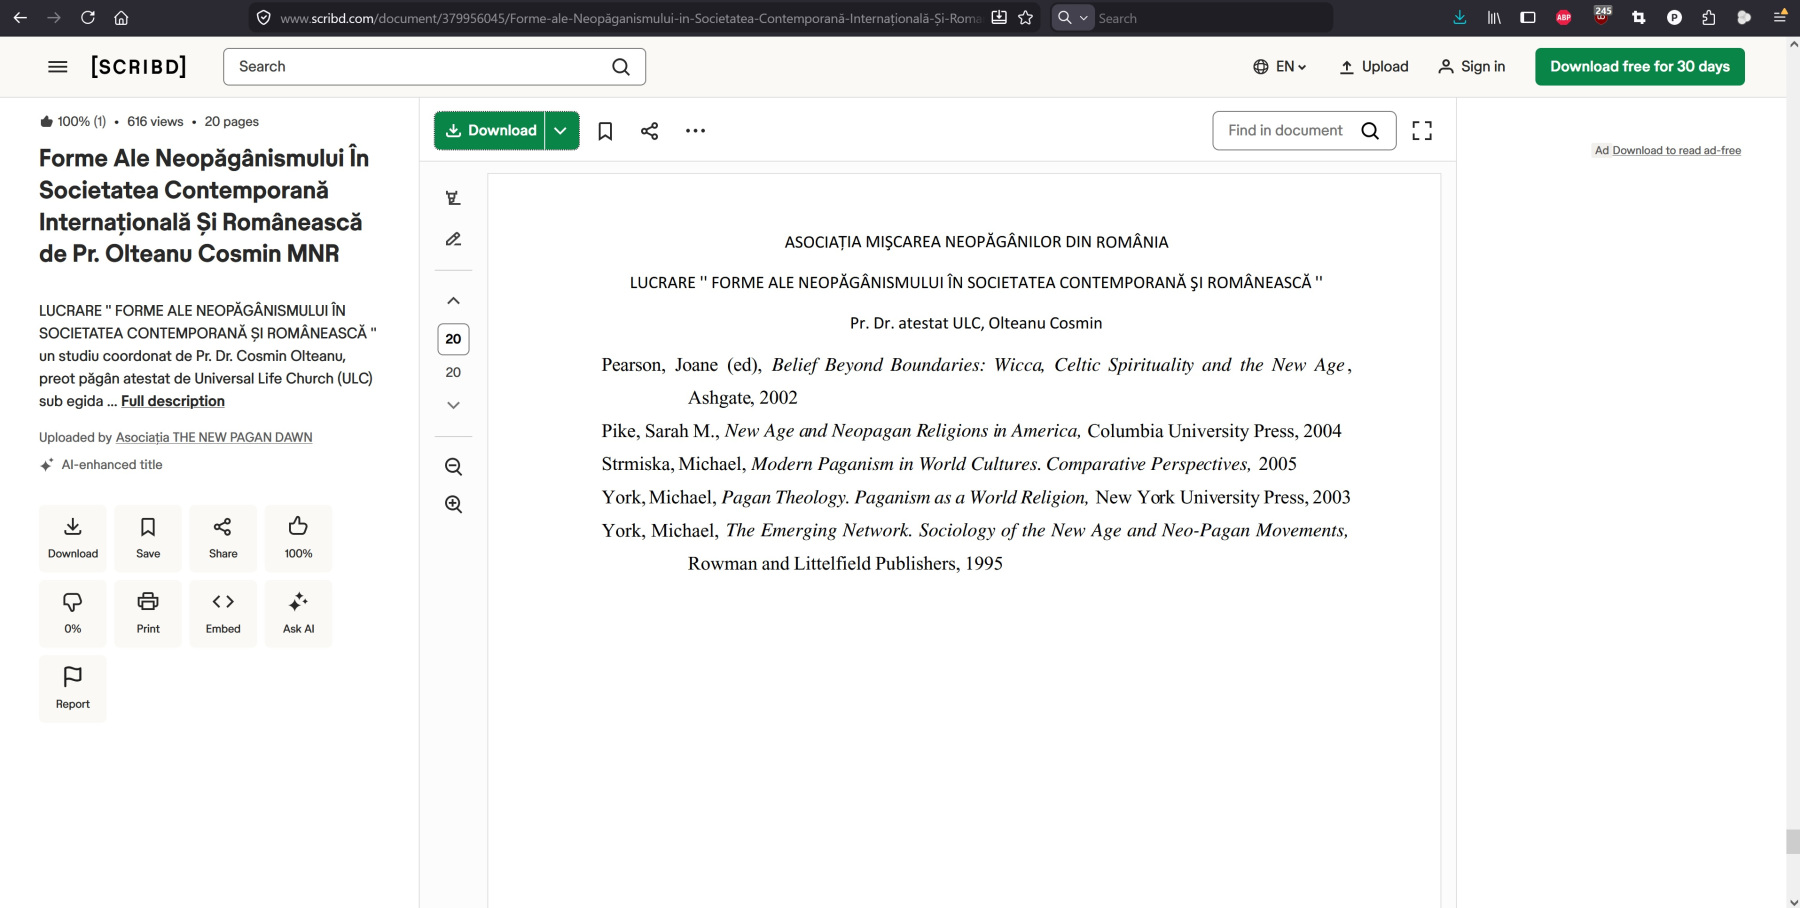Open more options three-dot menu

click(x=695, y=131)
